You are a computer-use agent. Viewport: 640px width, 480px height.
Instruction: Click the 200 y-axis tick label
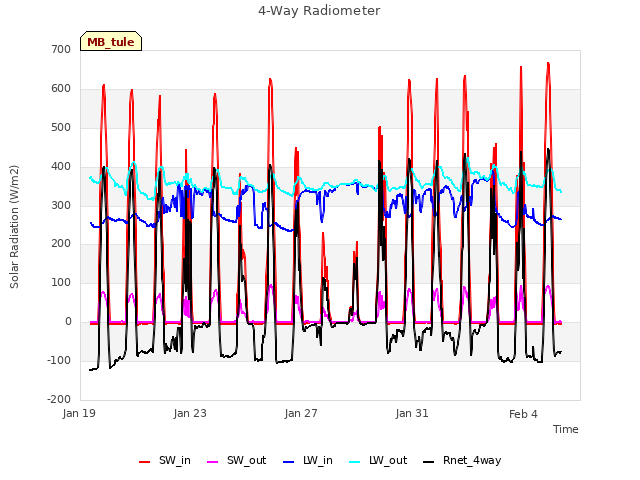(61, 244)
